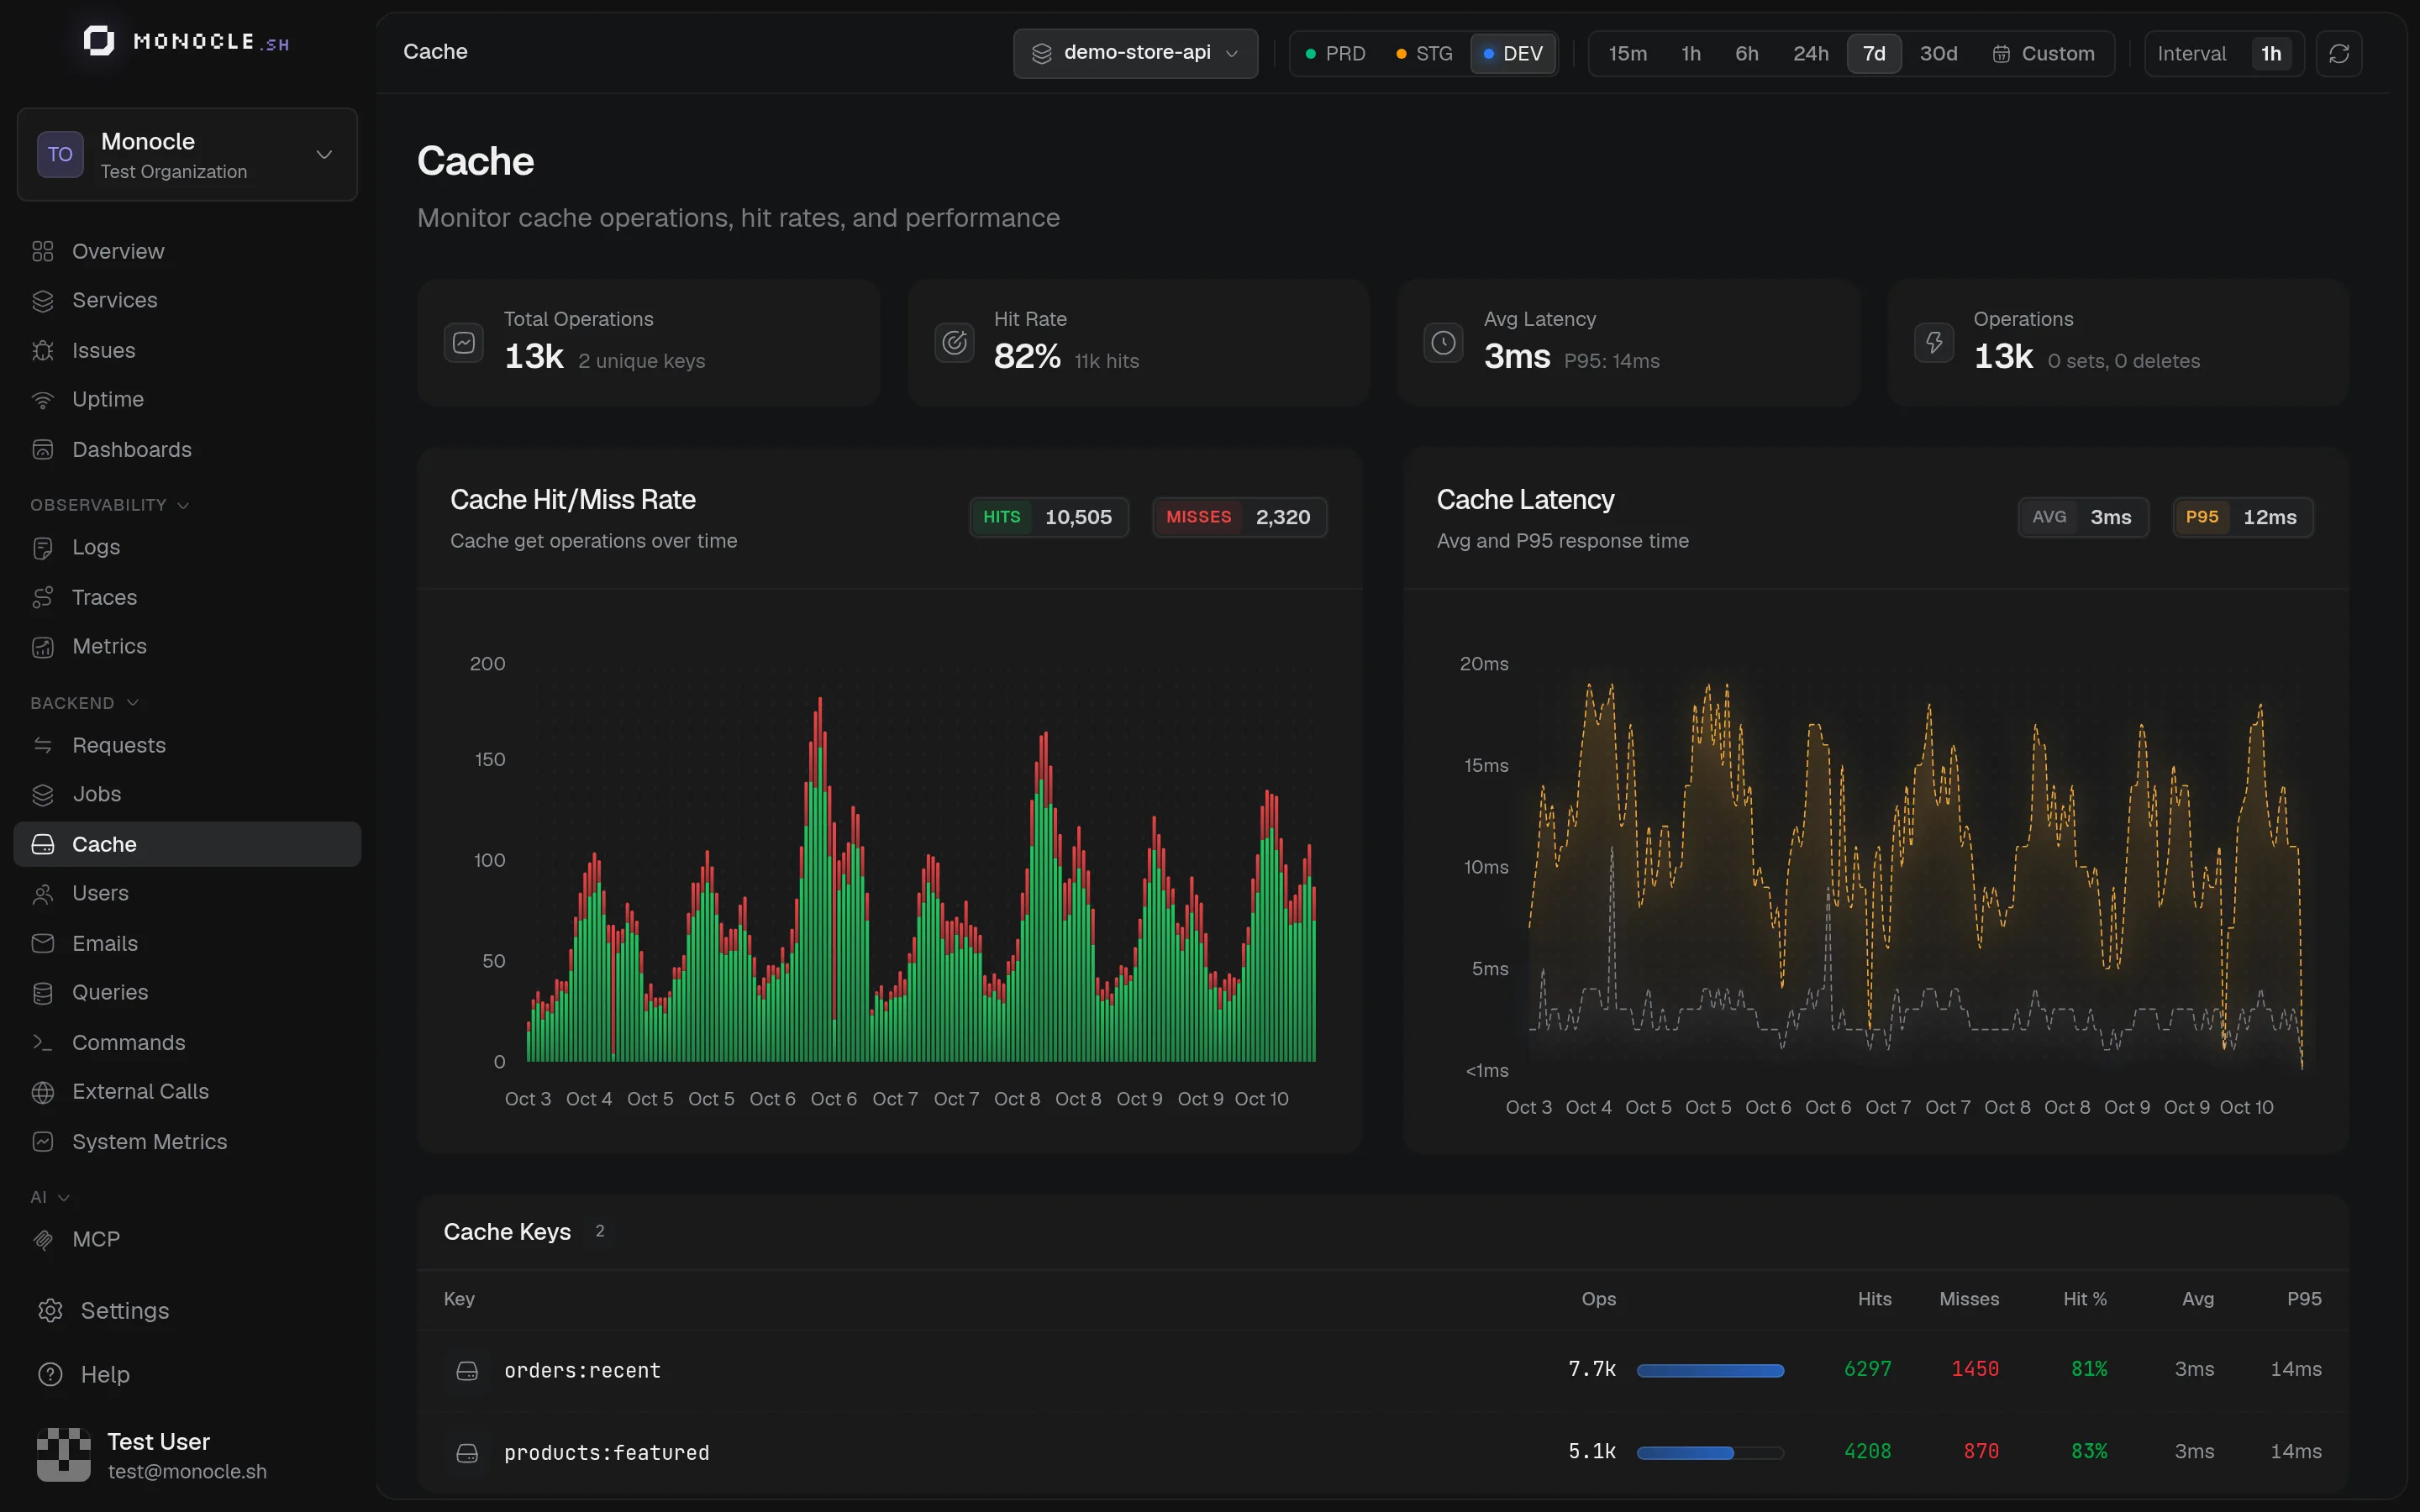Collapse the AI sidebar section
Image resolution: width=2420 pixels, height=1512 pixels.
coord(49,1197)
